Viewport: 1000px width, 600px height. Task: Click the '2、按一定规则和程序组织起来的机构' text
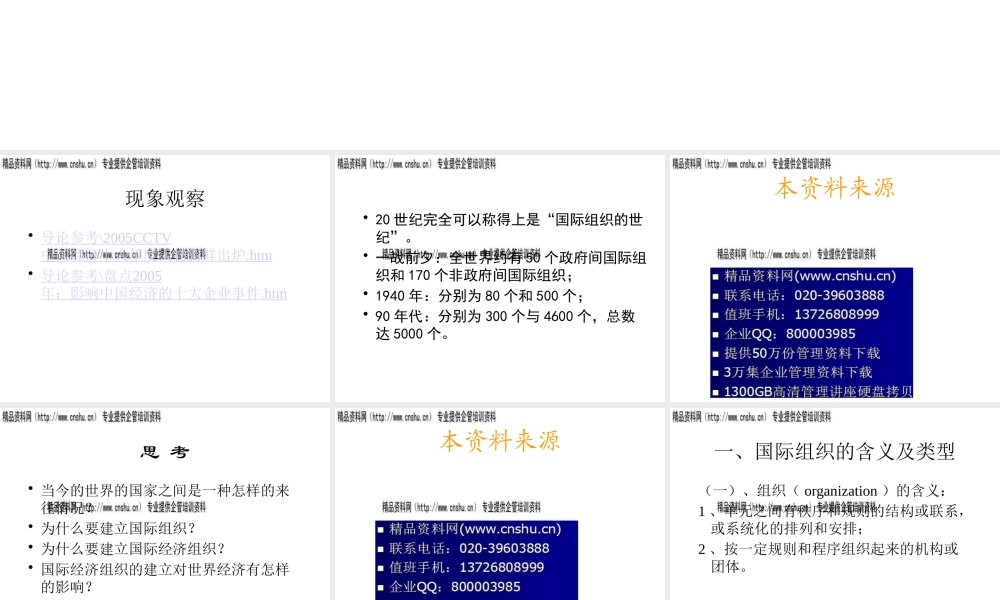[x=834, y=549]
